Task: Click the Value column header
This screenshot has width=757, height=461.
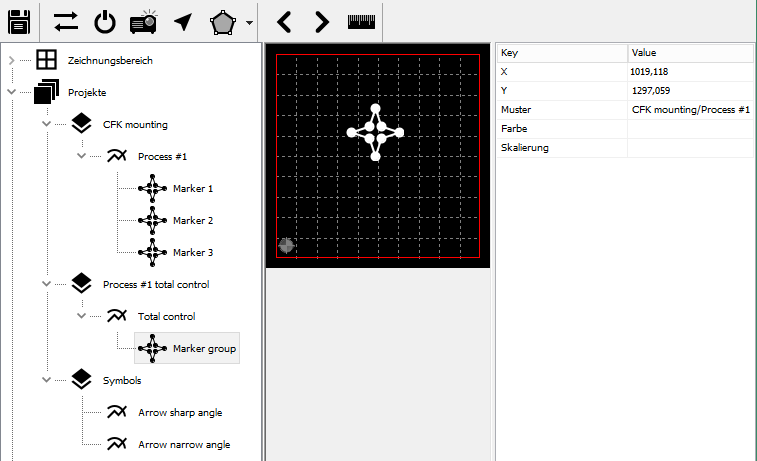Action: point(690,53)
